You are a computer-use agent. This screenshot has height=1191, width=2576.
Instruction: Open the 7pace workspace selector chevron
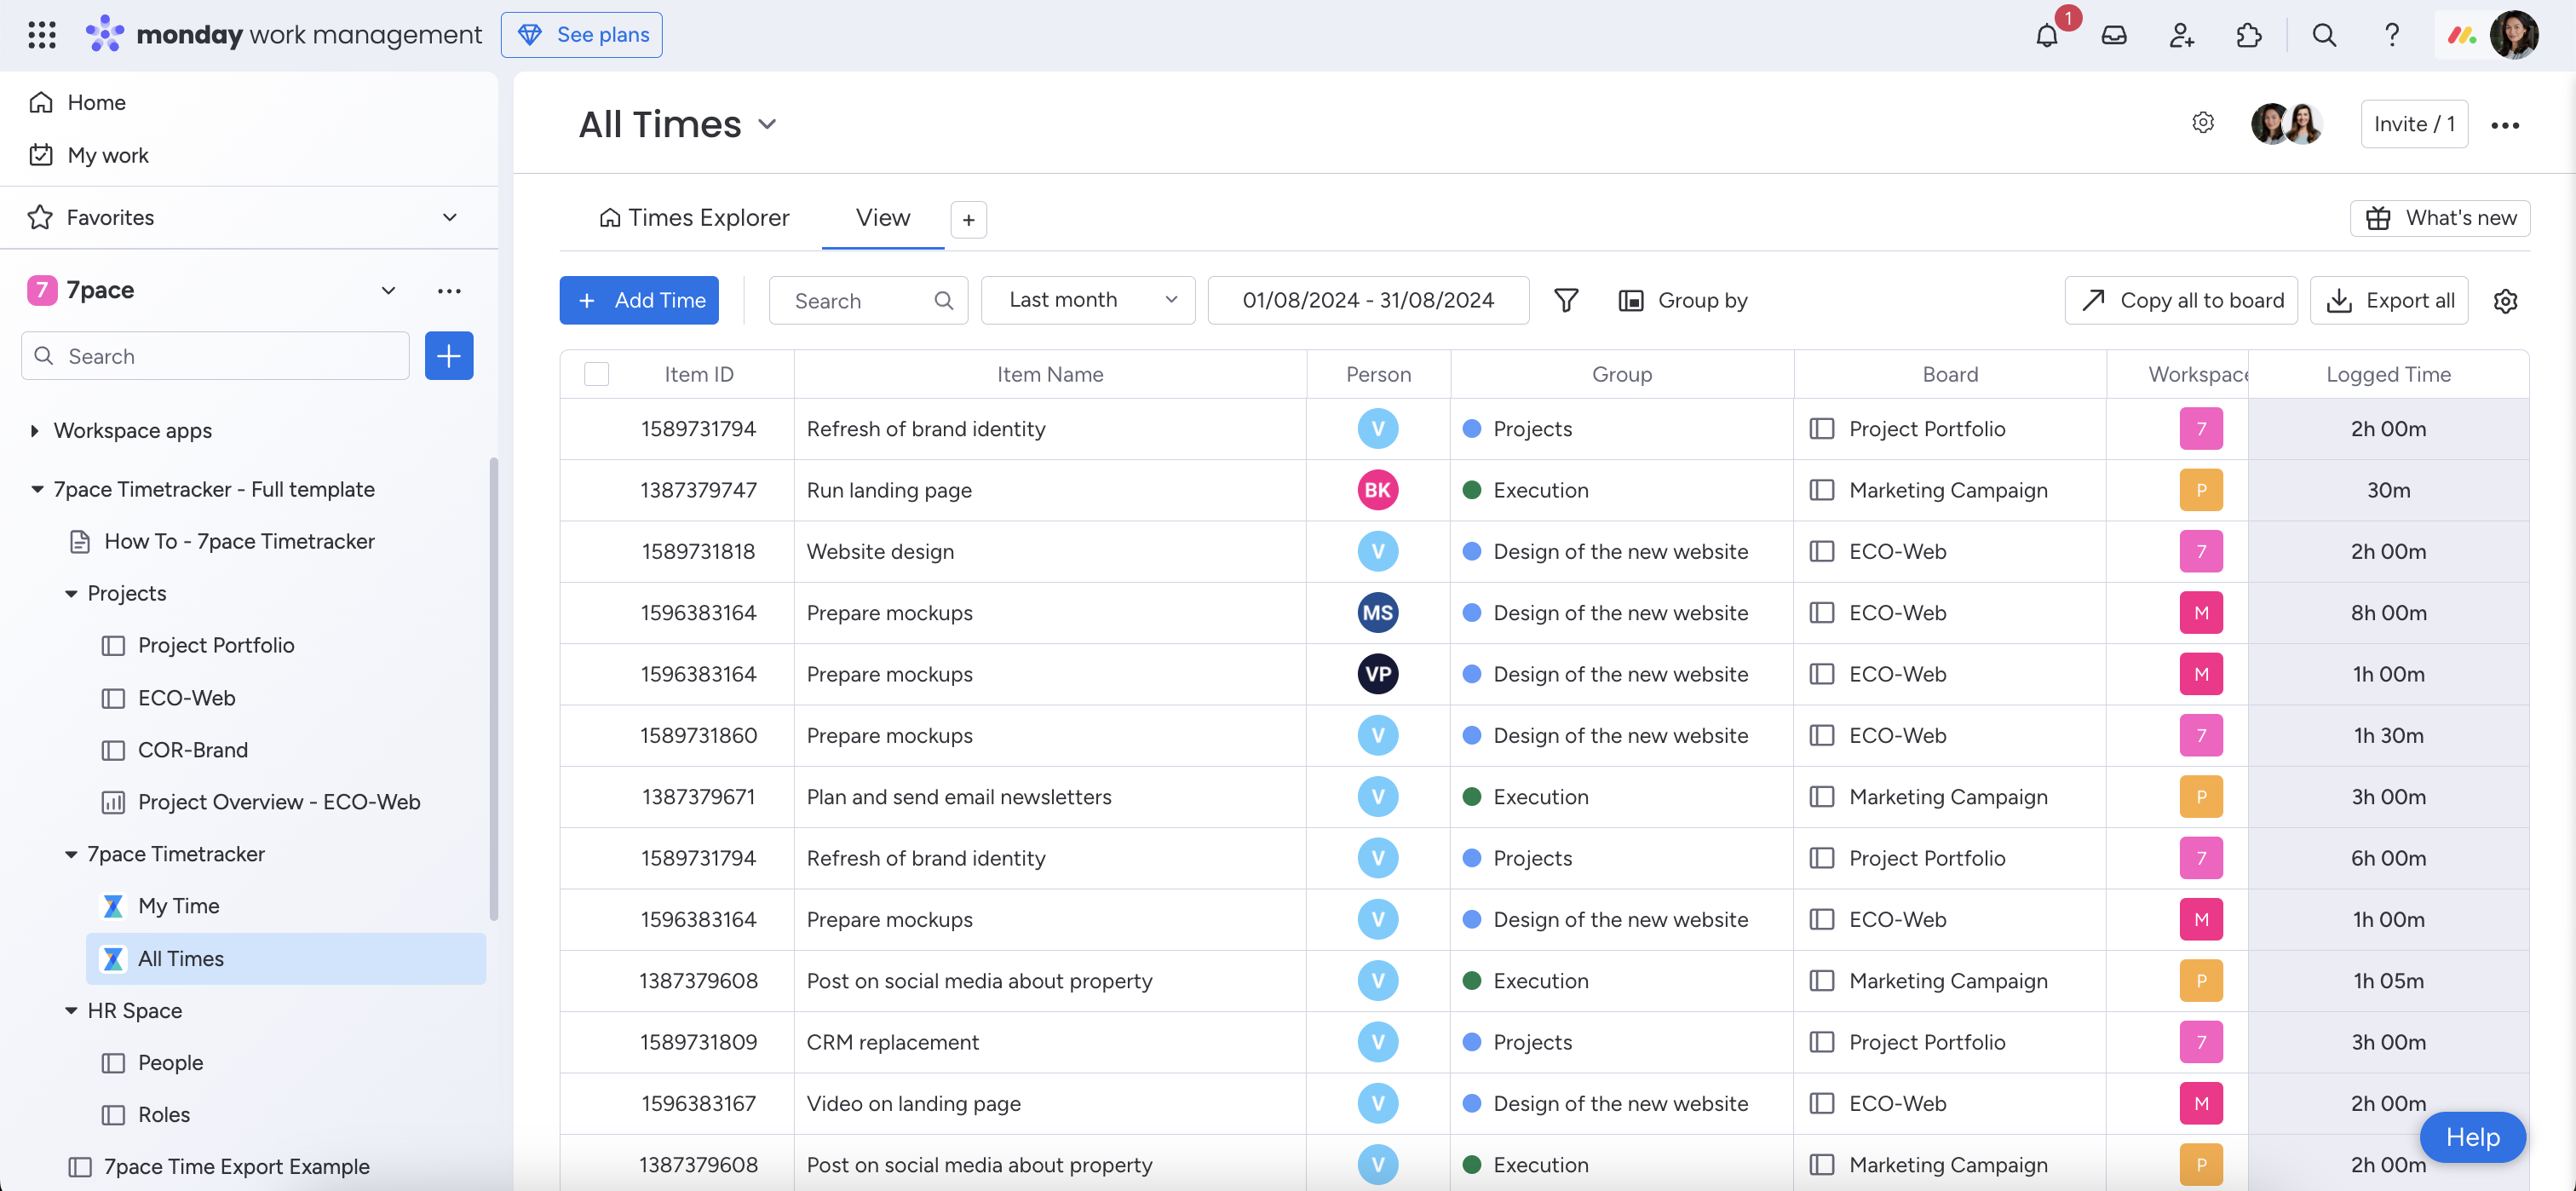[388, 291]
